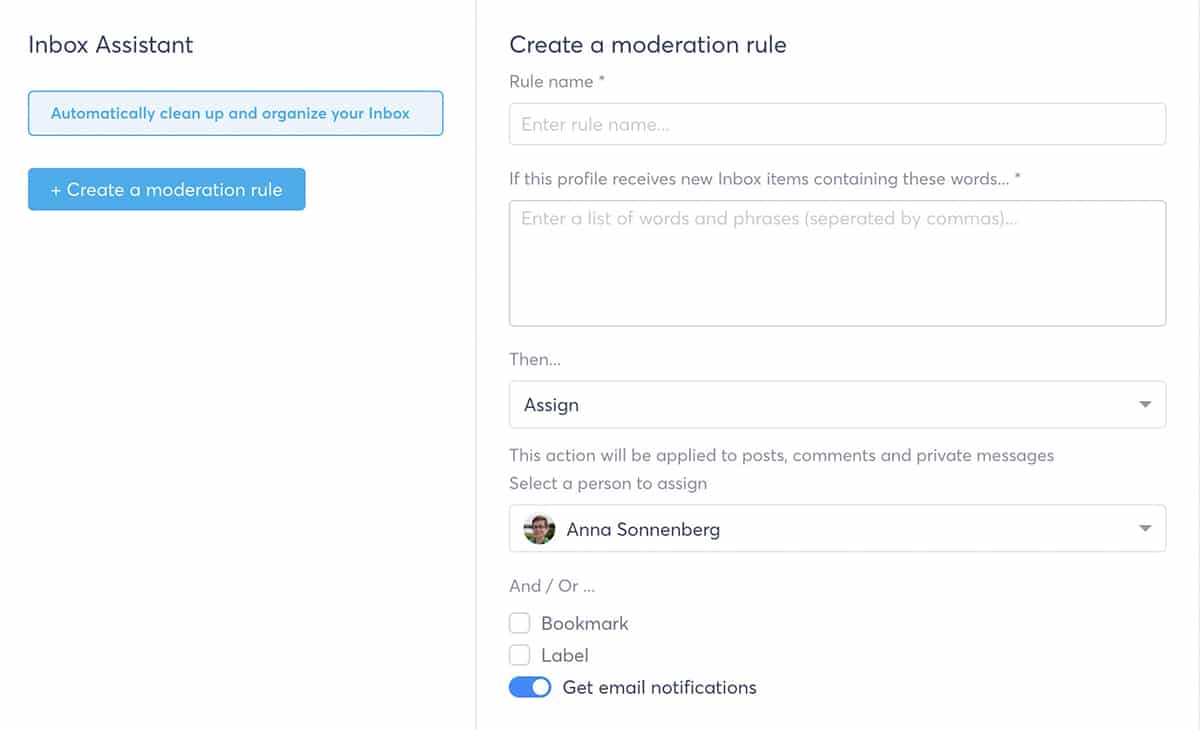This screenshot has width=1200, height=729.
Task: Expand the person to assign selector
Action: click(836, 529)
